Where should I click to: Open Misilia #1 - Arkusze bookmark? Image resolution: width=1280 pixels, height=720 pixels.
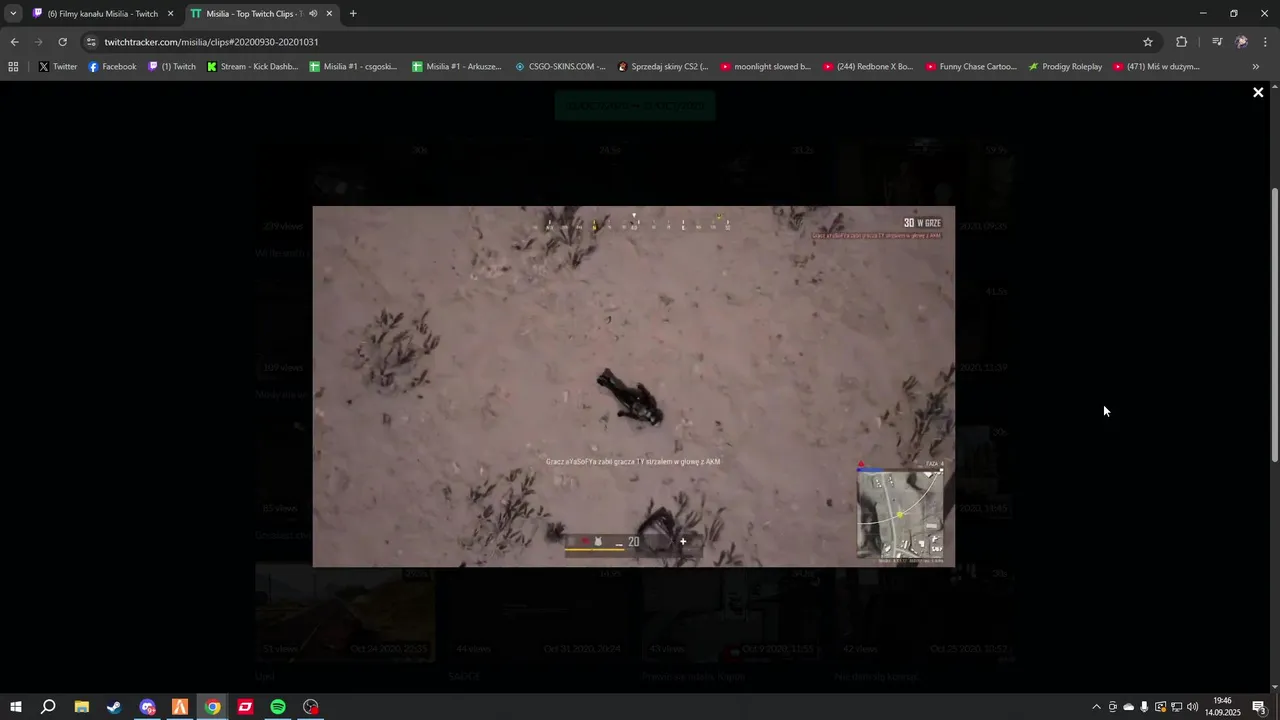[456, 67]
